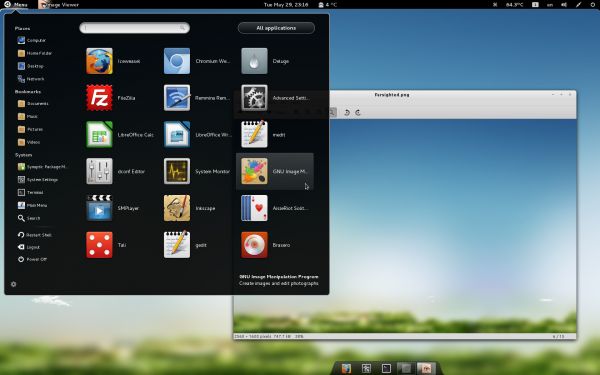The image size is (600, 375).
Task: Launch AisleRiot Solitaire card game
Action: [x=254, y=208]
